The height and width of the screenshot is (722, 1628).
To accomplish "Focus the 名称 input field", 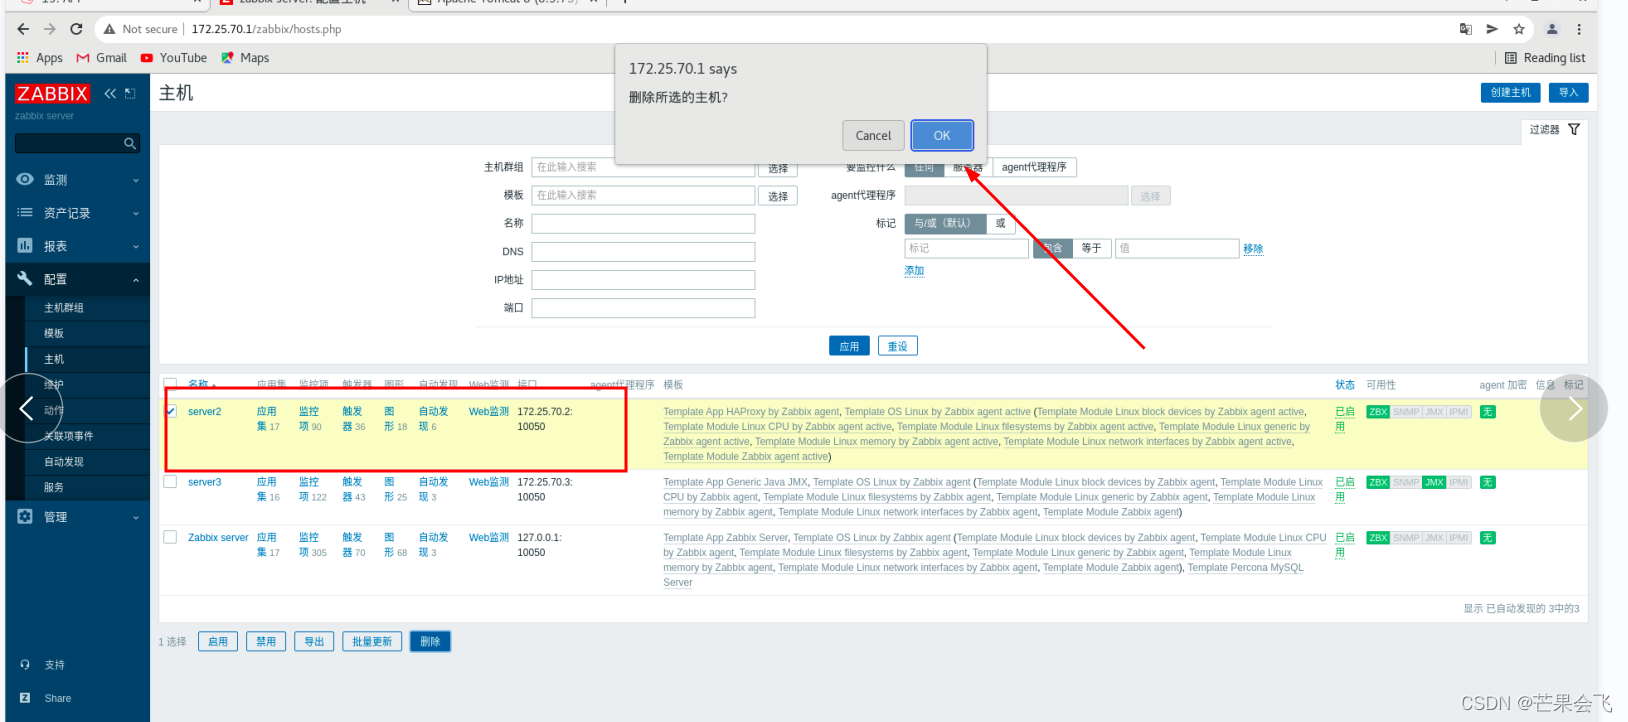I will coord(643,223).
